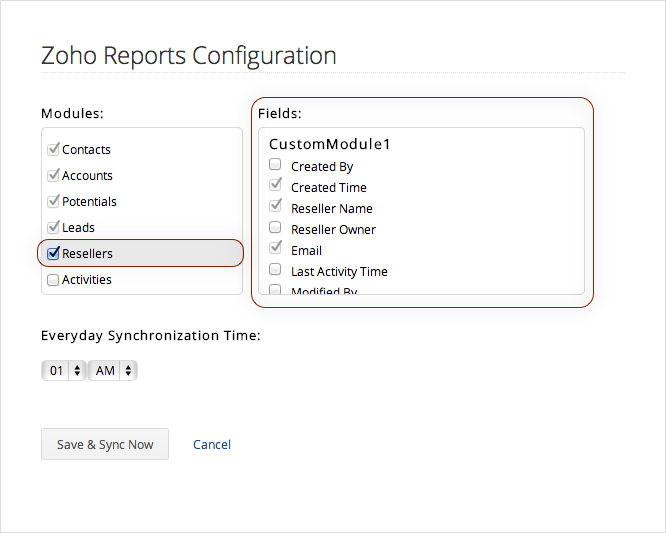Open the AM/PM dropdown
This screenshot has height=533, width=666.
point(112,371)
